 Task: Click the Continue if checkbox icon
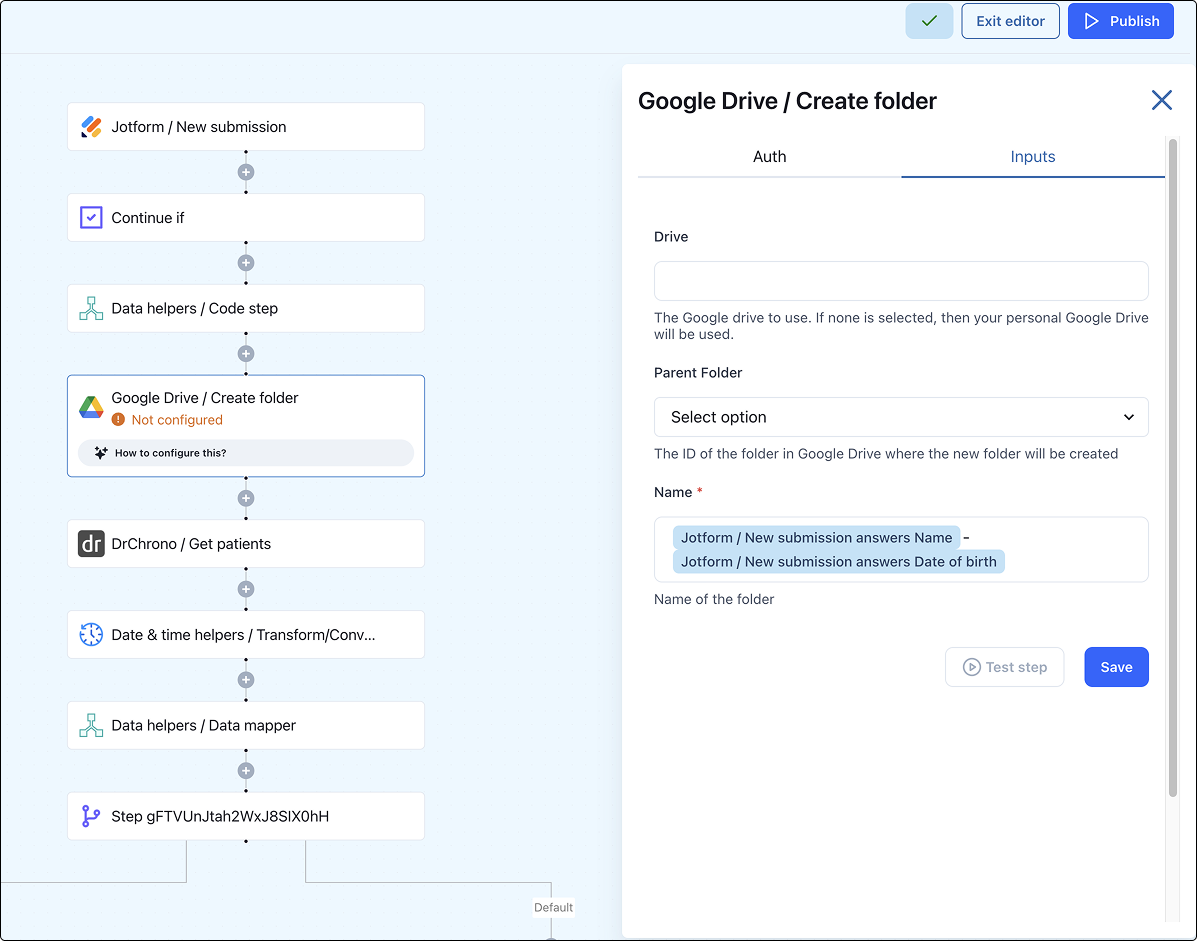[x=92, y=218]
